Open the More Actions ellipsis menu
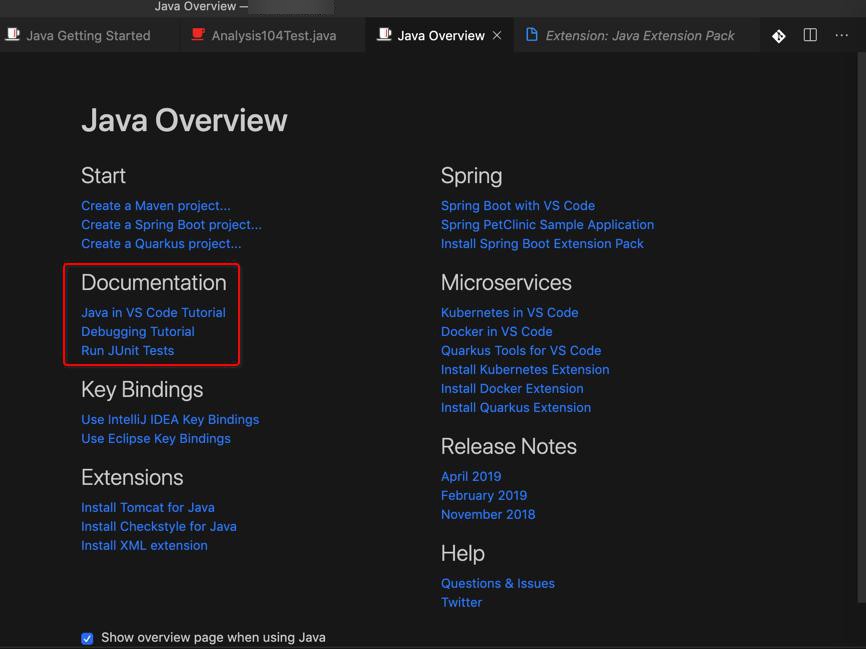 (x=841, y=35)
